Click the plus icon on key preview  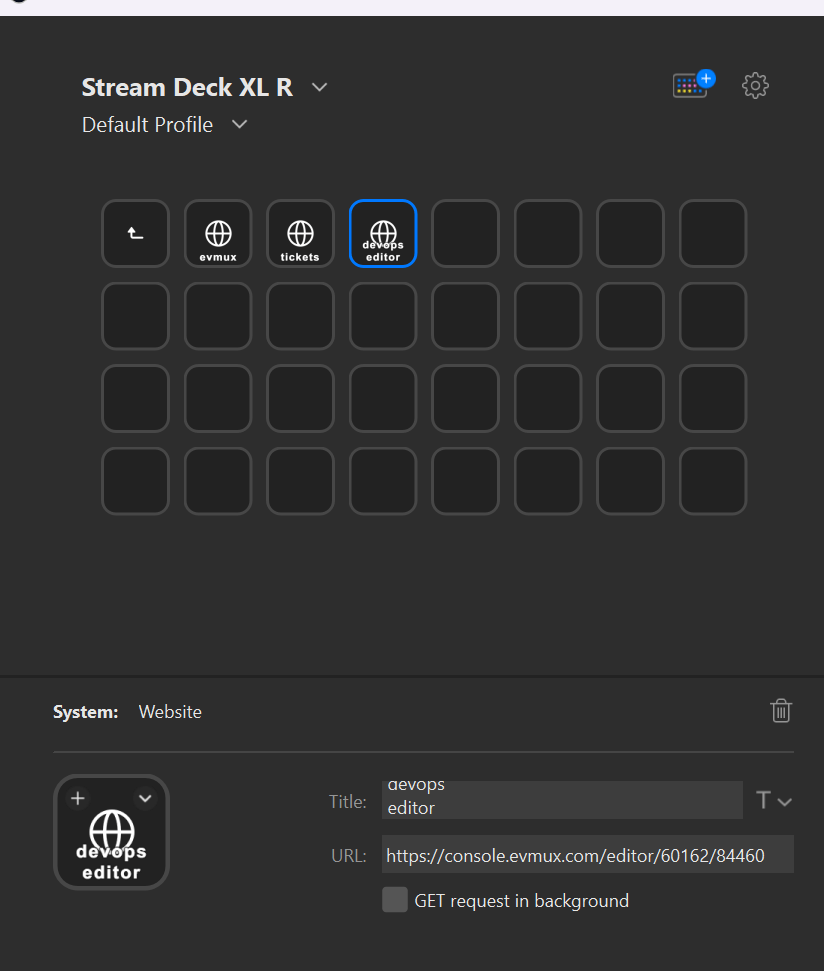pyautogui.click(x=78, y=798)
